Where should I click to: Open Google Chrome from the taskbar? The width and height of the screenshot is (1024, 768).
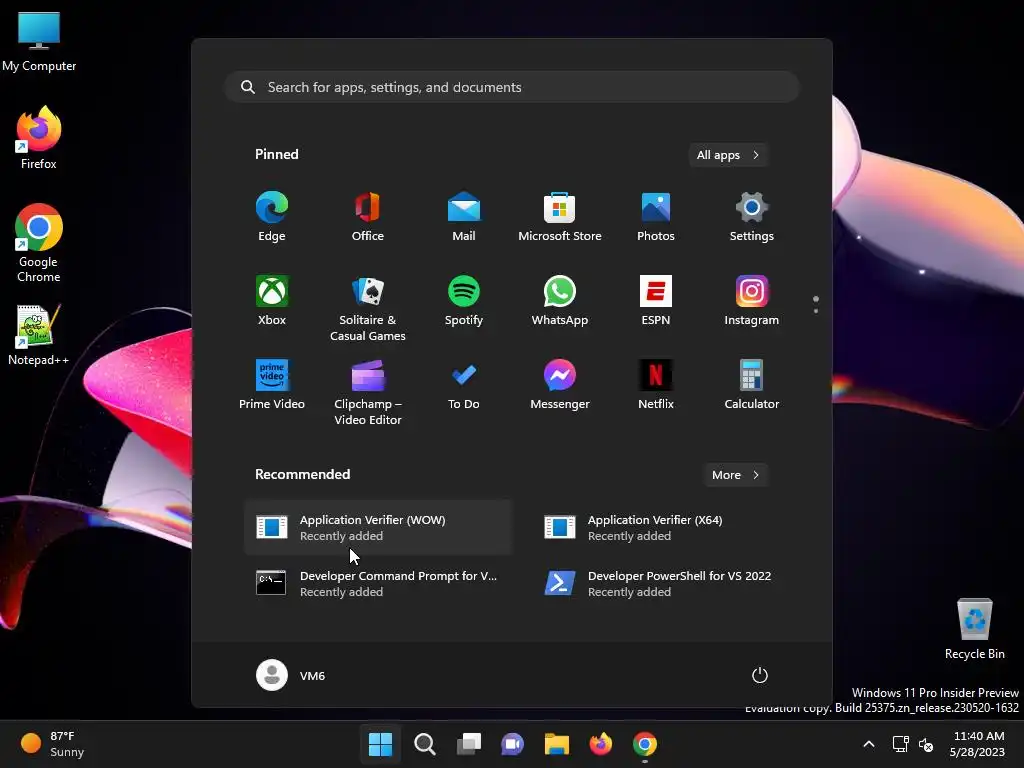645,744
